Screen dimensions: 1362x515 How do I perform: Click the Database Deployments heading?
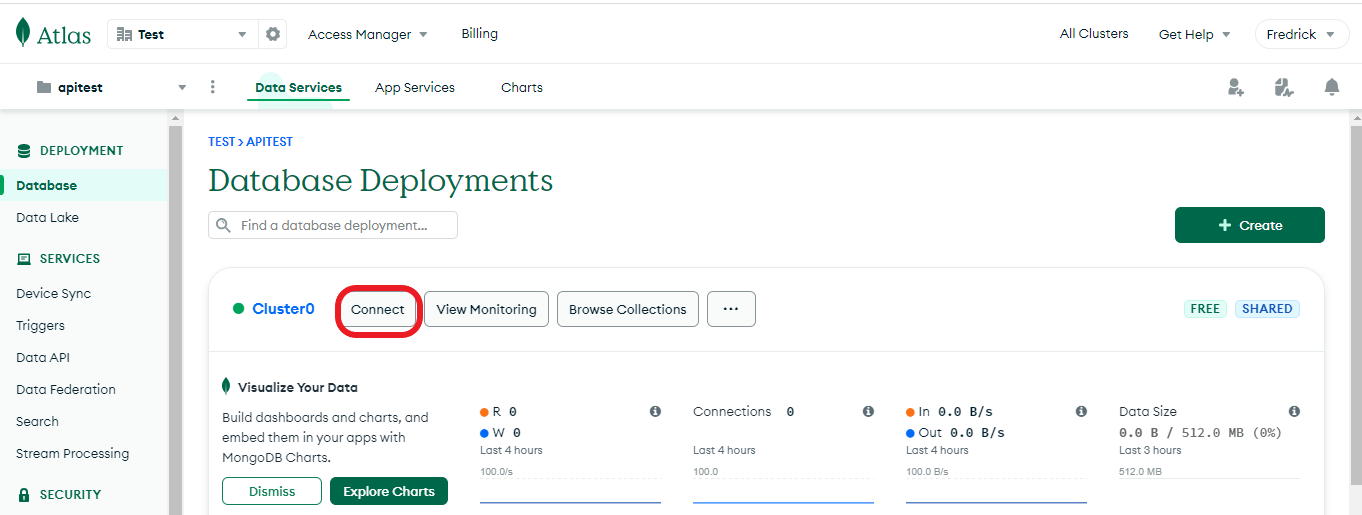[380, 181]
